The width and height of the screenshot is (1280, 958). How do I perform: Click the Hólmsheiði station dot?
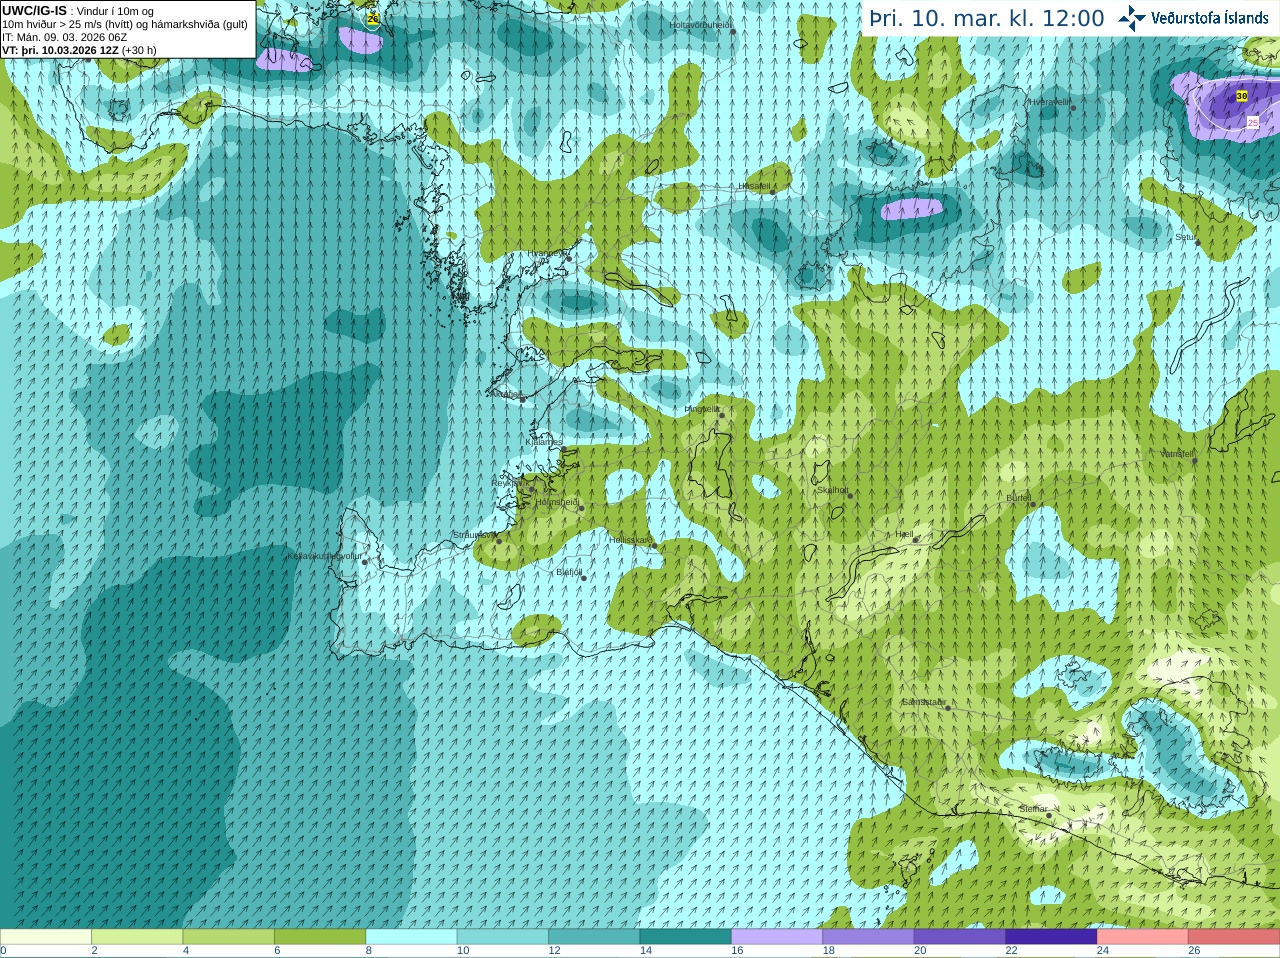581,508
